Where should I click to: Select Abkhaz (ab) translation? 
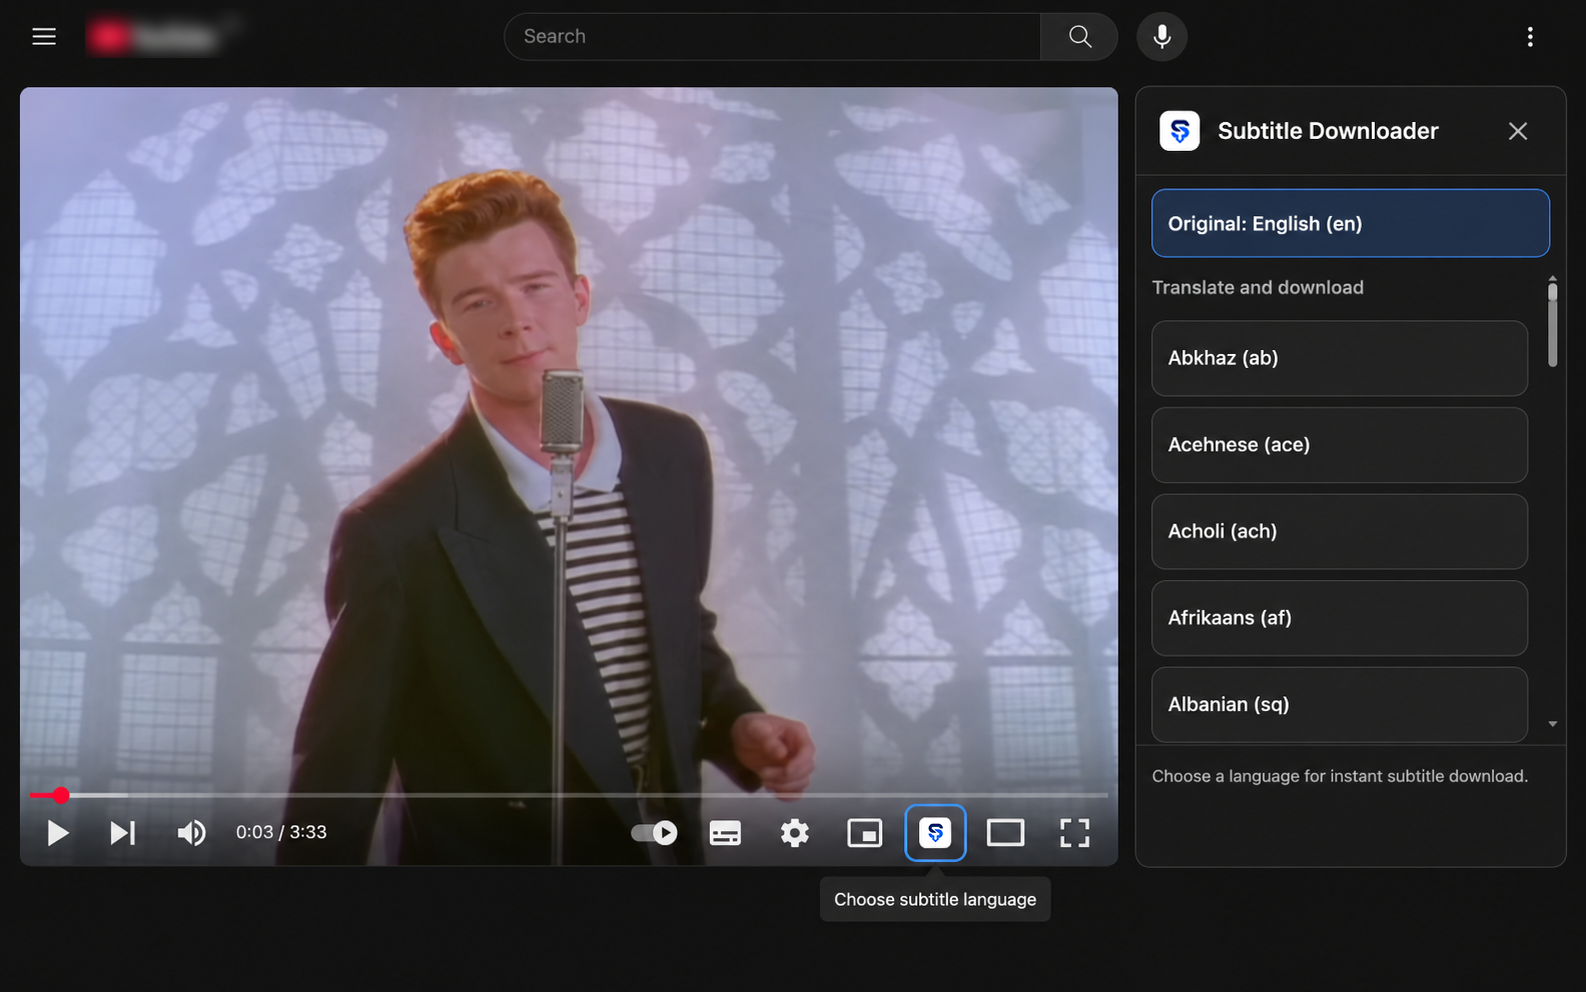[x=1340, y=358]
